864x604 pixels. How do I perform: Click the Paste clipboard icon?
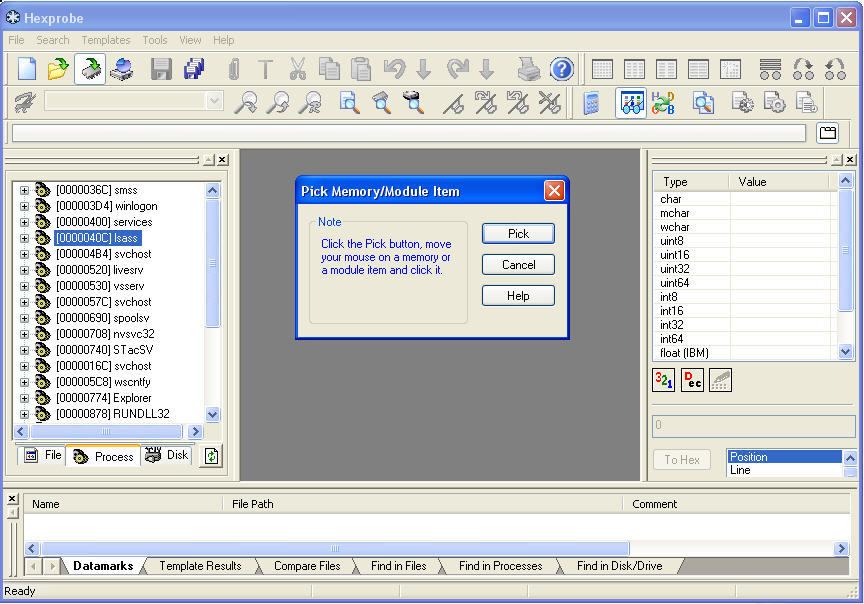pos(361,69)
